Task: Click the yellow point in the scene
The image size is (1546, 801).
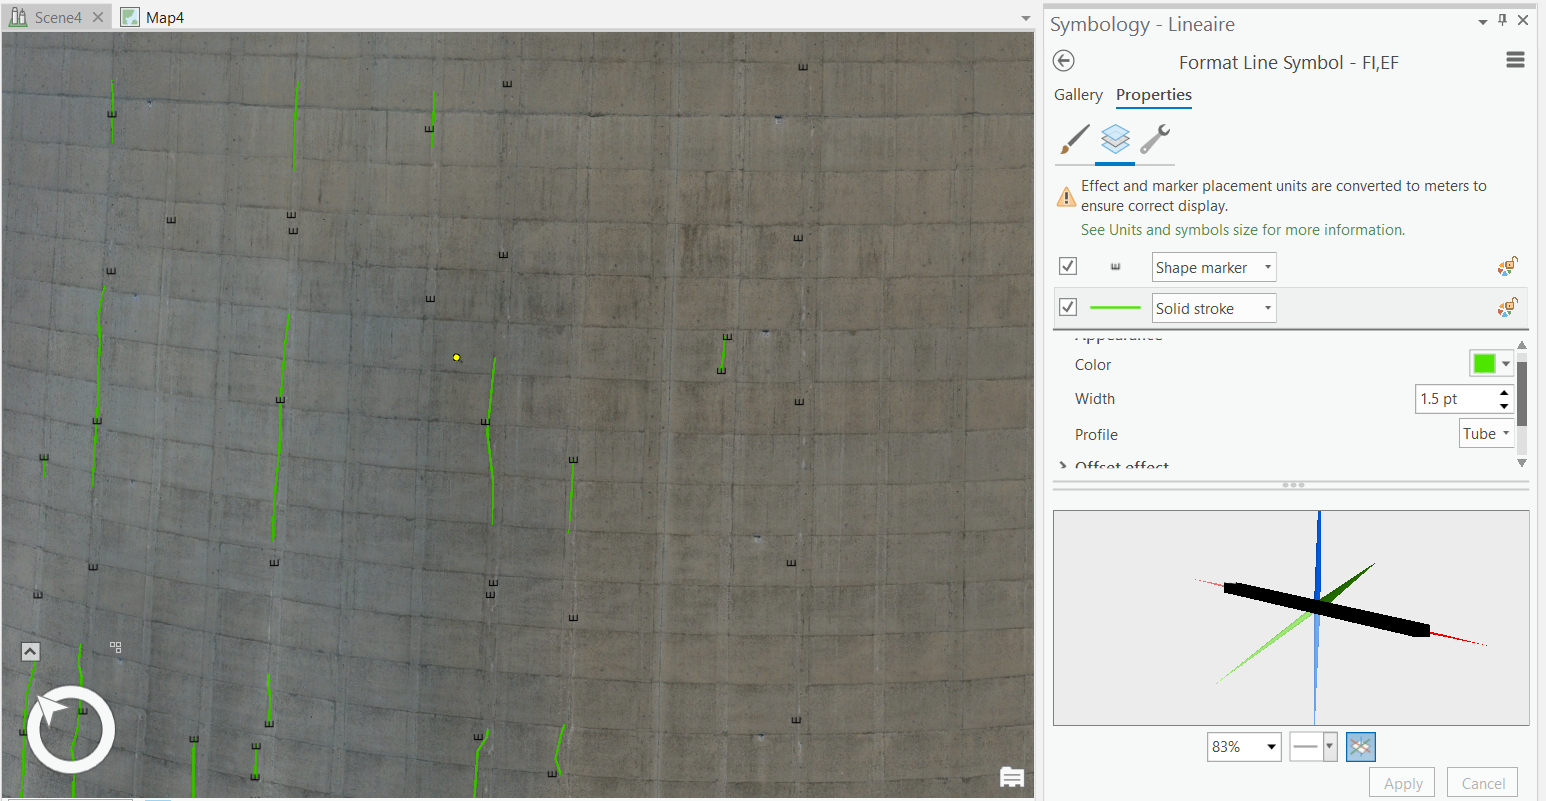Action: point(456,357)
